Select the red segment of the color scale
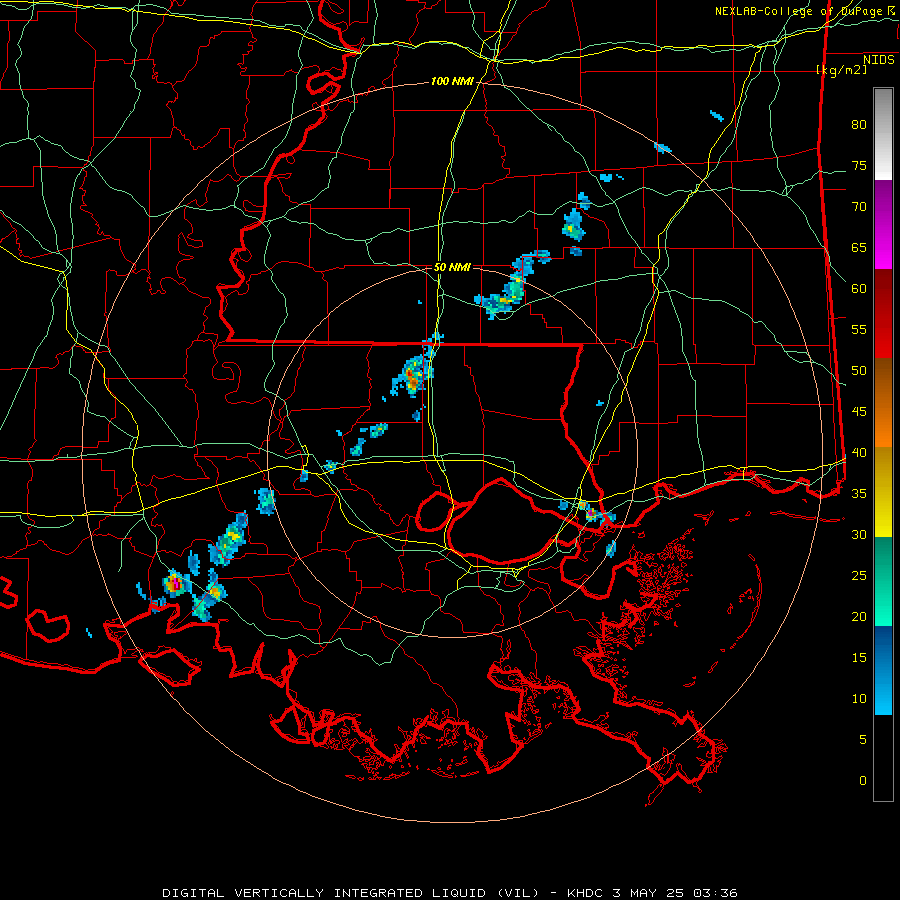 [x=883, y=314]
